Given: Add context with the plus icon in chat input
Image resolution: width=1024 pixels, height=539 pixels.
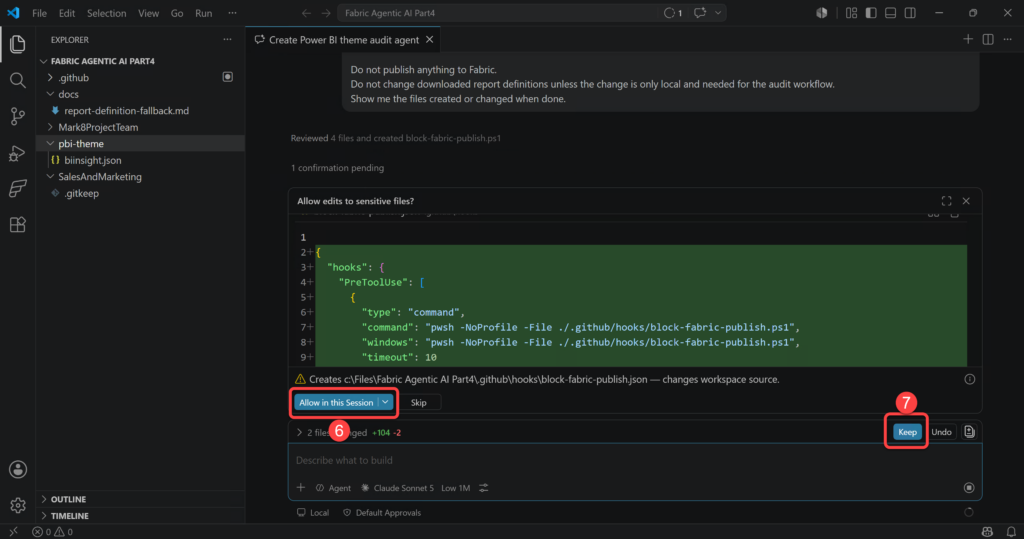Looking at the screenshot, I should pos(300,487).
